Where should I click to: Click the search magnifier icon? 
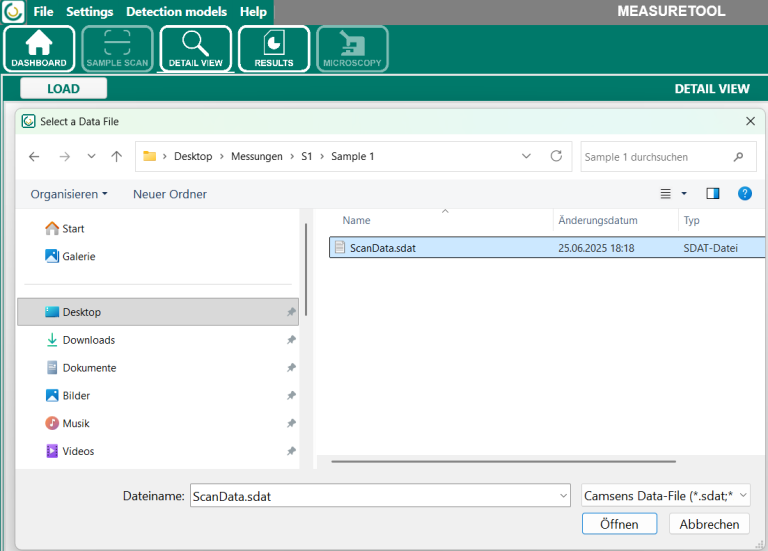(x=738, y=157)
